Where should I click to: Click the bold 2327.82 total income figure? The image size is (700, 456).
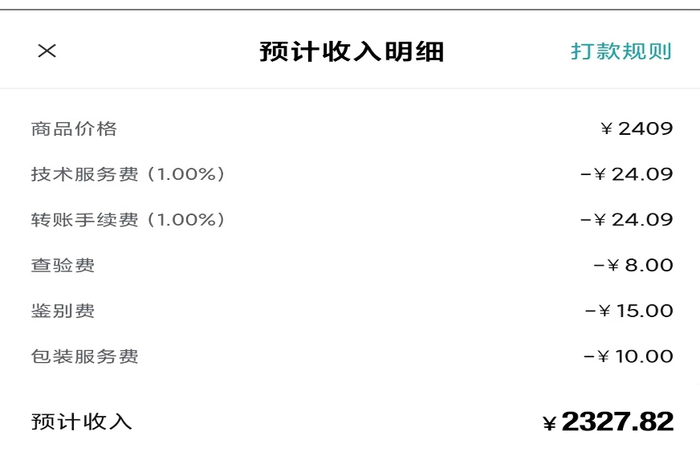pos(617,422)
